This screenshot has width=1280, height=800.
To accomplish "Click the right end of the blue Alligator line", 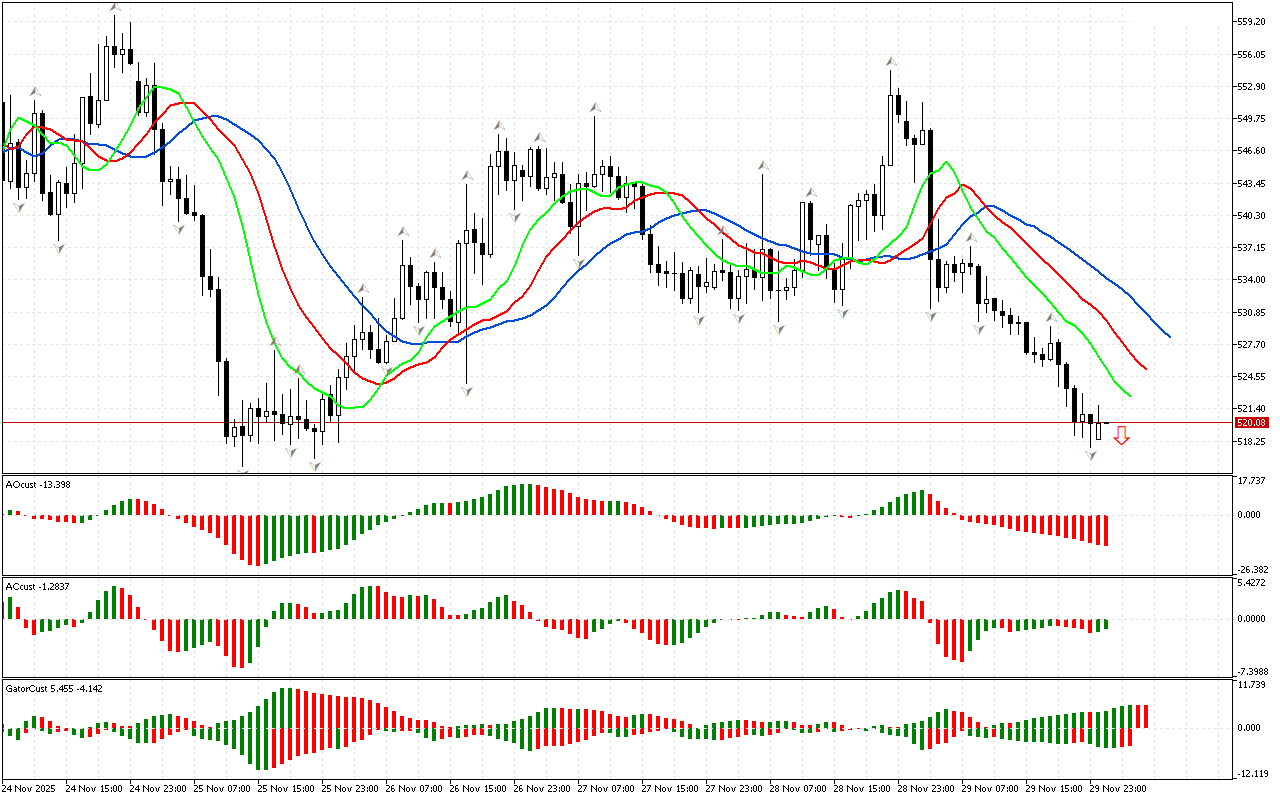I will pyautogui.click(x=1169, y=336).
